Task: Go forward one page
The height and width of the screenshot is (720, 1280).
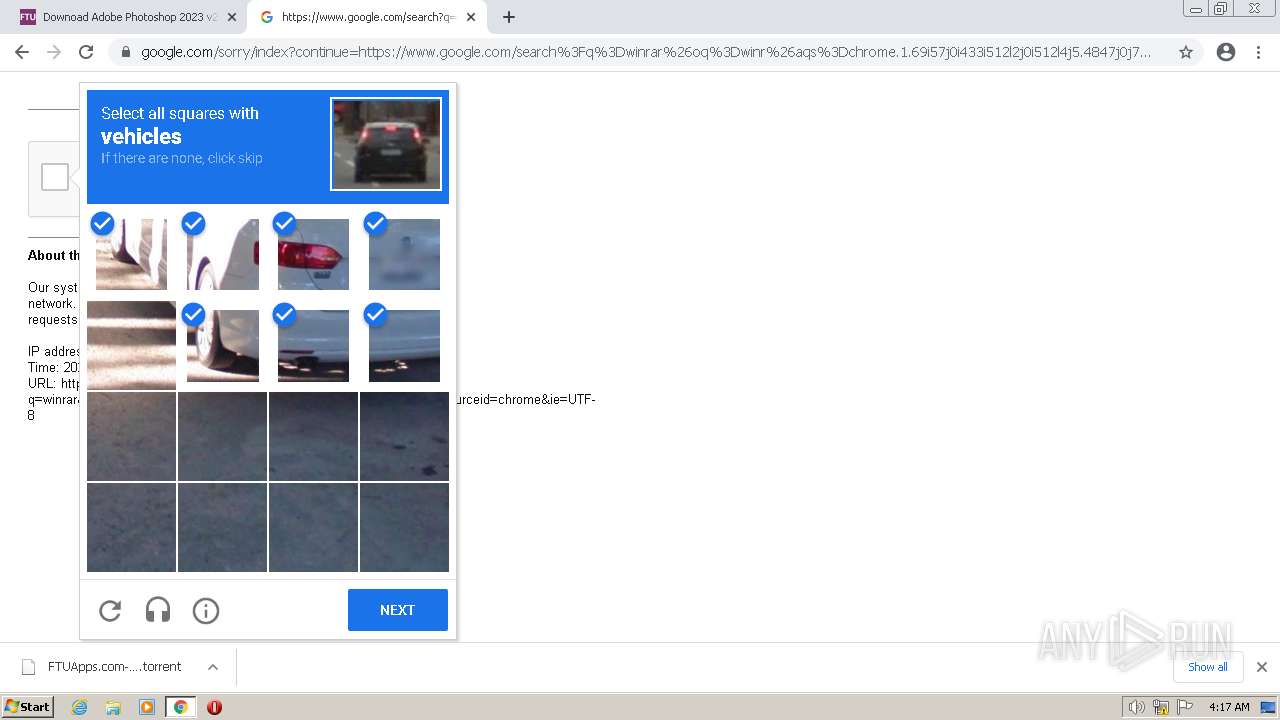Action: click(54, 52)
